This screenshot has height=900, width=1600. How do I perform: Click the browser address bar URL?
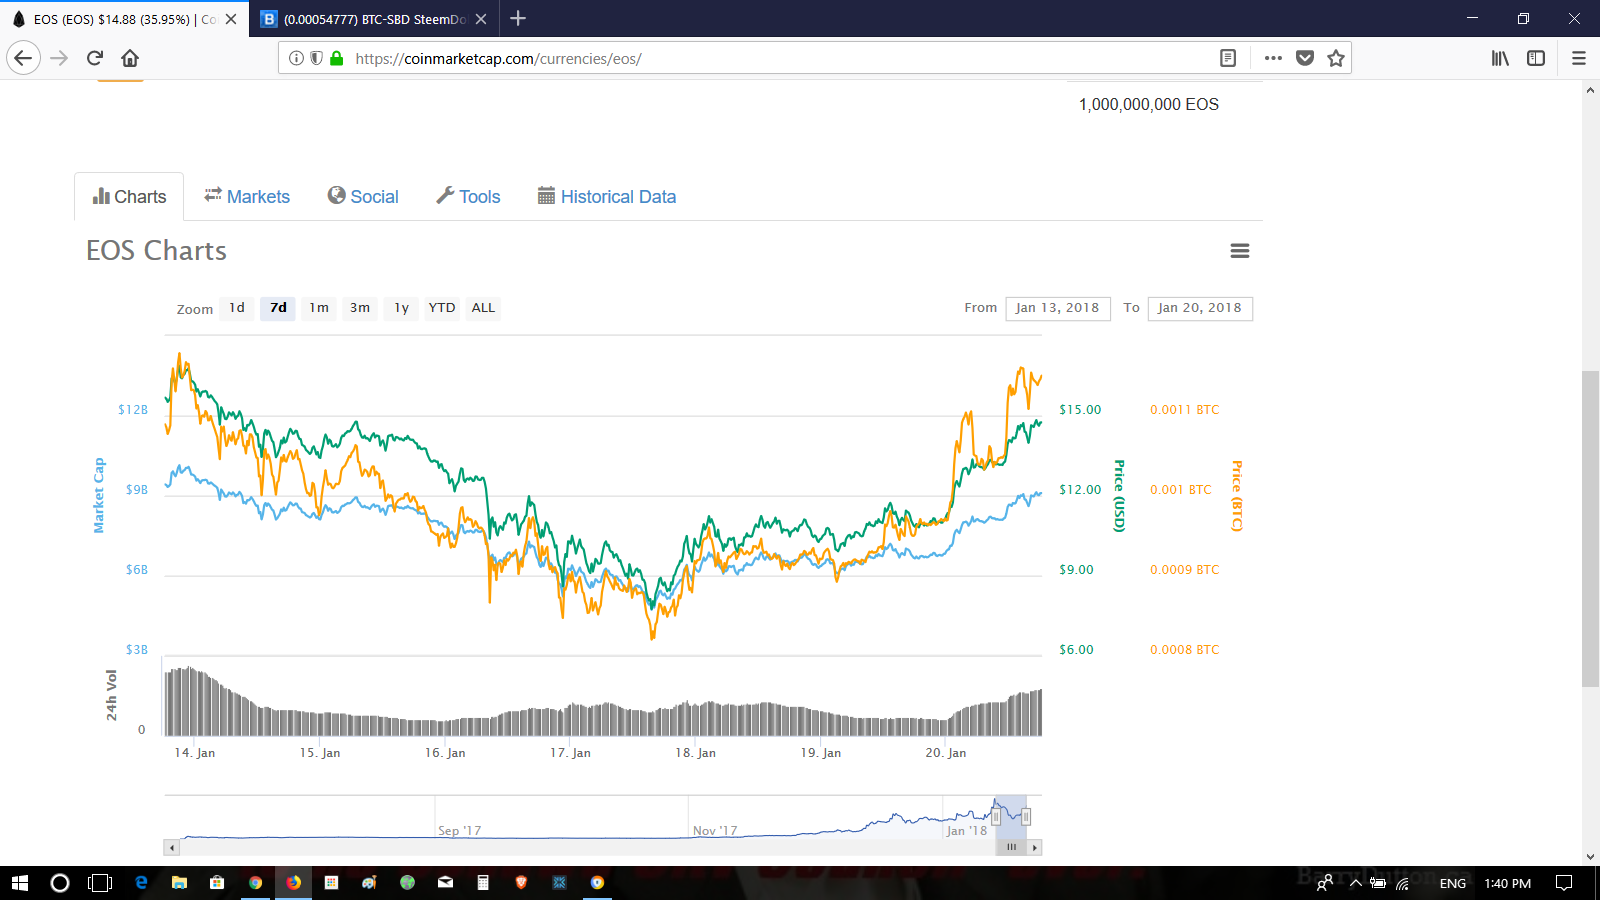(x=780, y=58)
